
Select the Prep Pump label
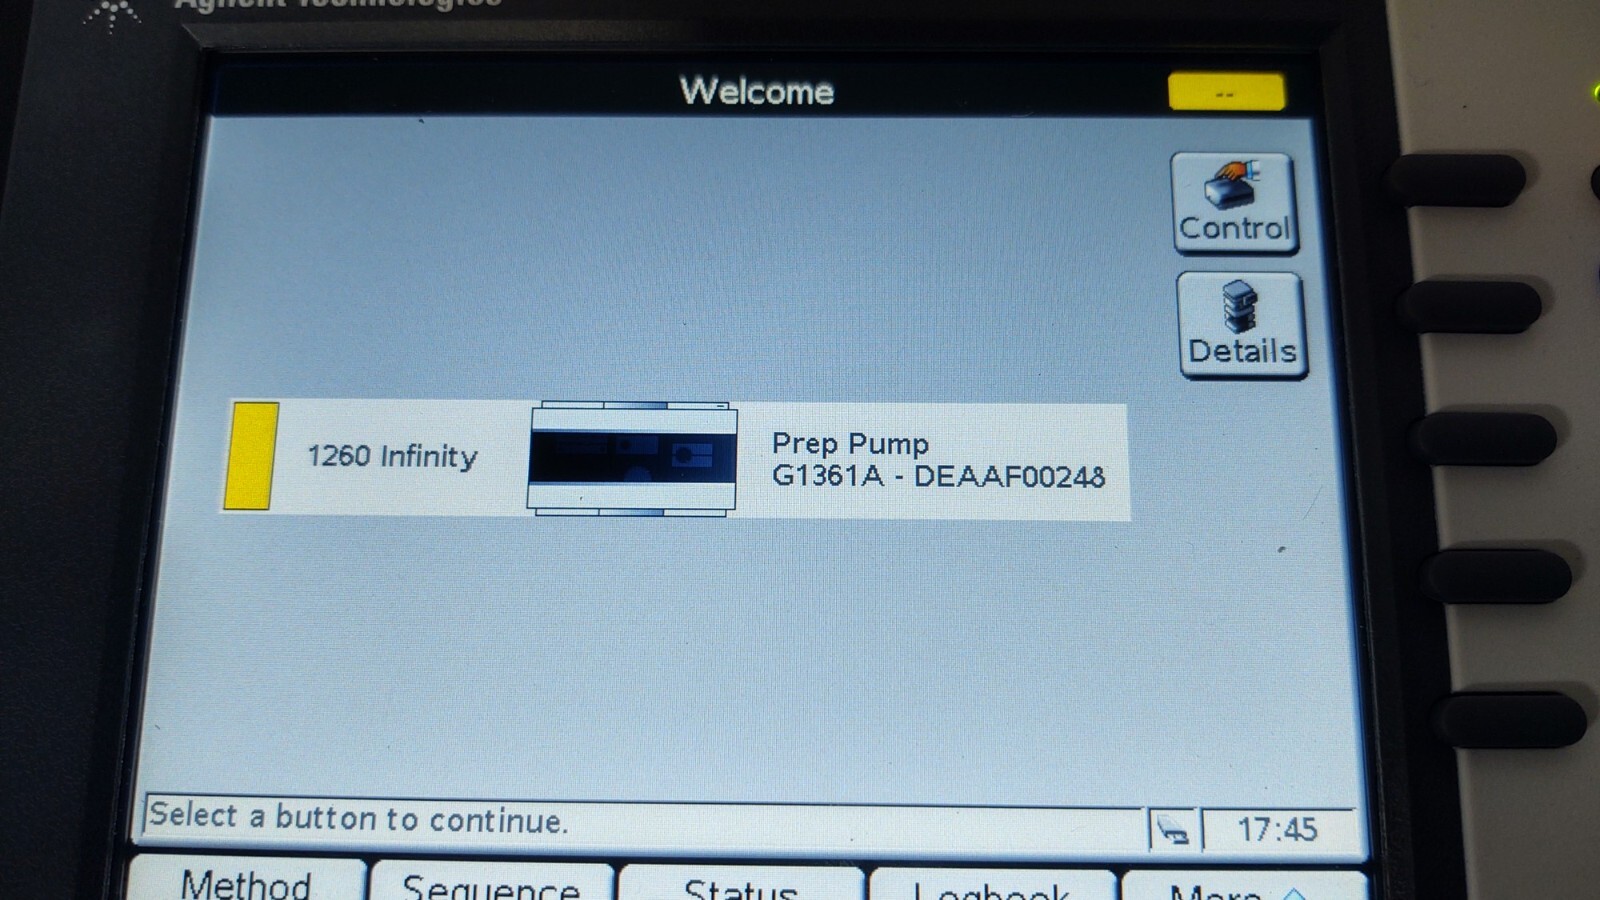click(850, 444)
